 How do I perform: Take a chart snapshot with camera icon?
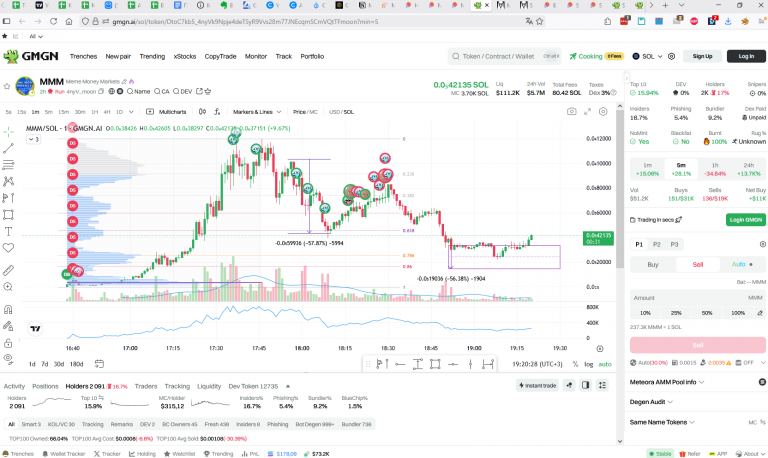[572, 112]
